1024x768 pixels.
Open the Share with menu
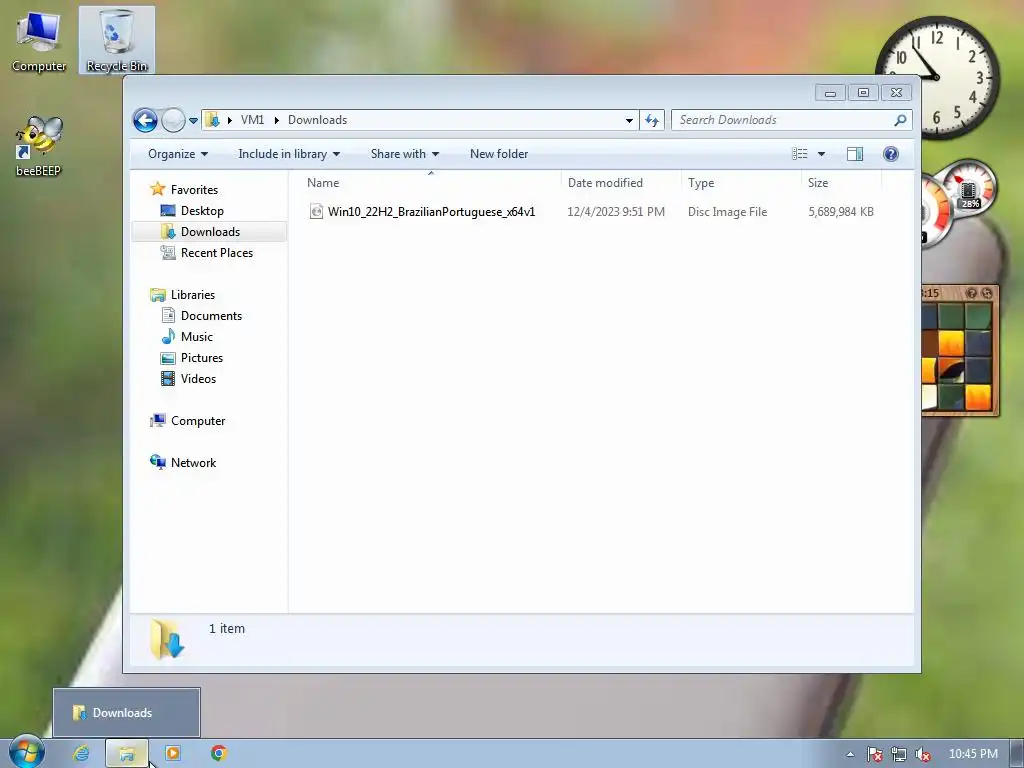pos(405,154)
